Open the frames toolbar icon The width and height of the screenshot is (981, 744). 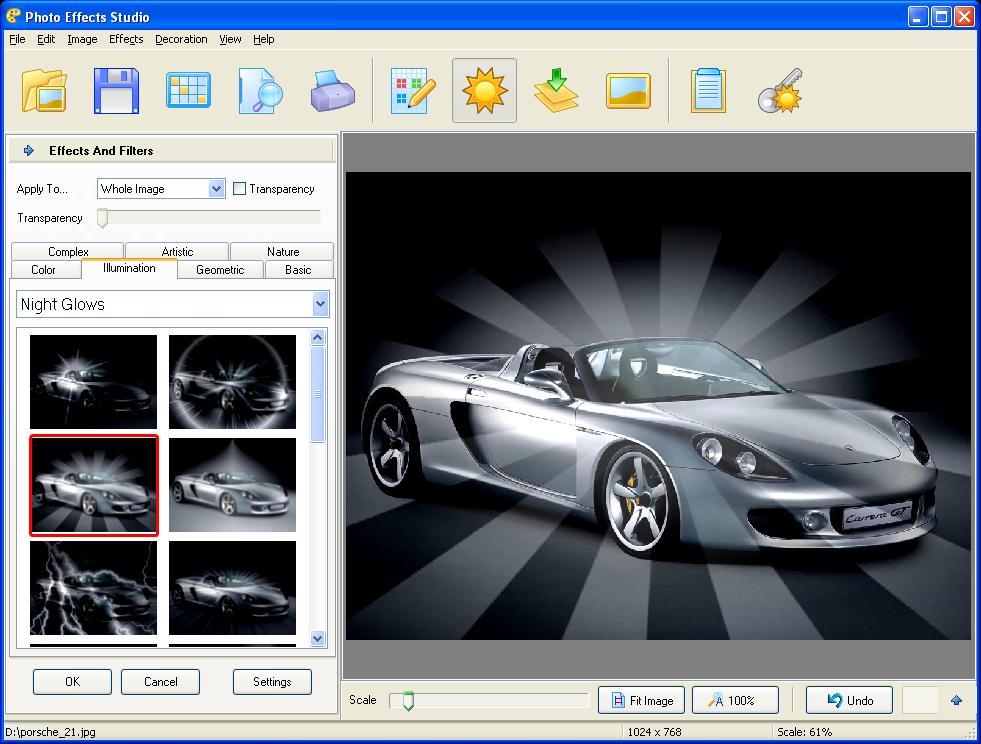pyautogui.click(x=628, y=90)
